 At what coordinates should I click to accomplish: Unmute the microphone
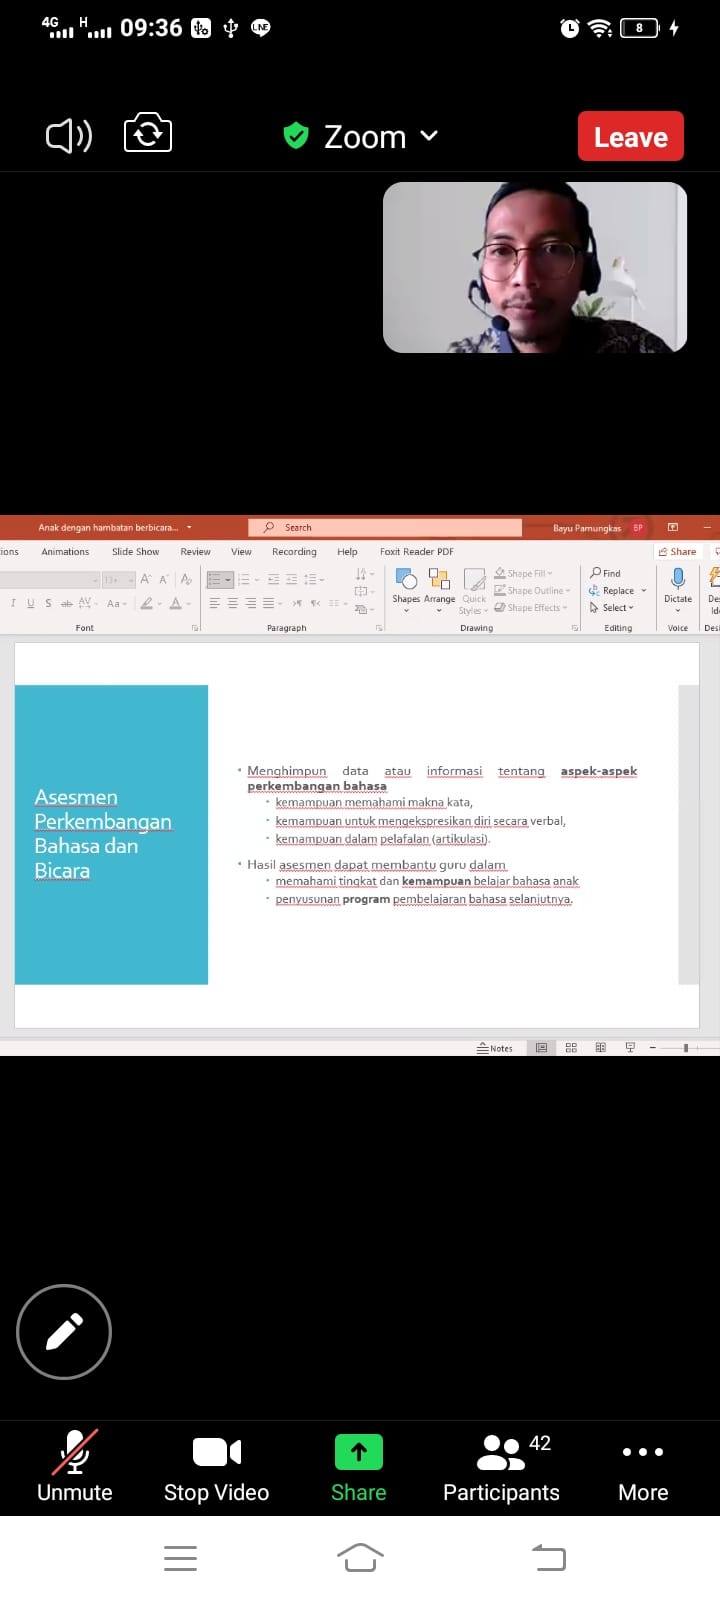click(x=75, y=1466)
